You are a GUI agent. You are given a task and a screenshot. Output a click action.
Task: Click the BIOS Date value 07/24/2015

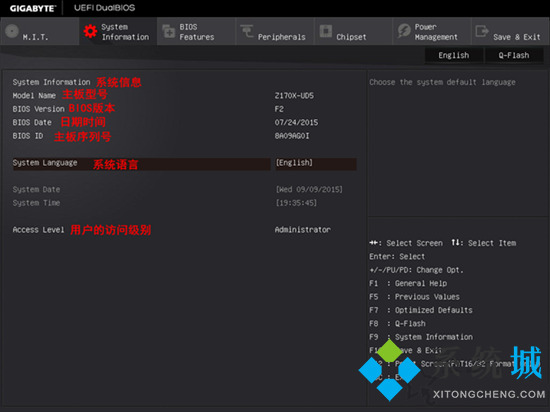click(296, 123)
